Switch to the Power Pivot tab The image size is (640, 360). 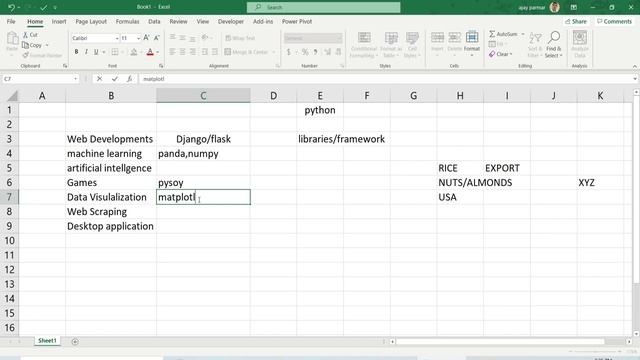297,21
